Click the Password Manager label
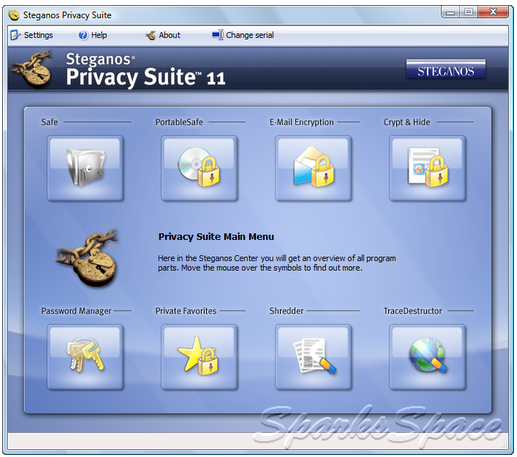 click(x=76, y=311)
